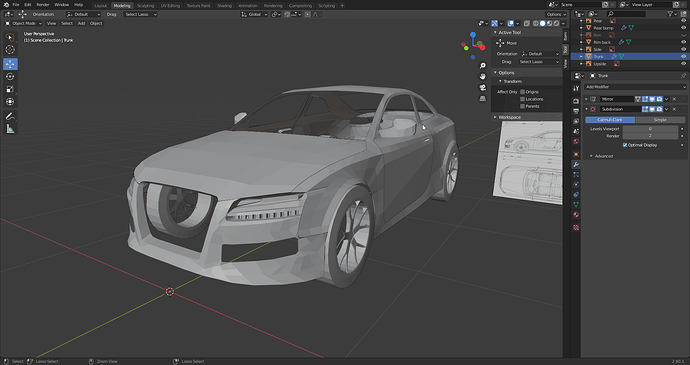690x365 pixels.
Task: Toggle viewport gizmos display
Action: click(495, 23)
